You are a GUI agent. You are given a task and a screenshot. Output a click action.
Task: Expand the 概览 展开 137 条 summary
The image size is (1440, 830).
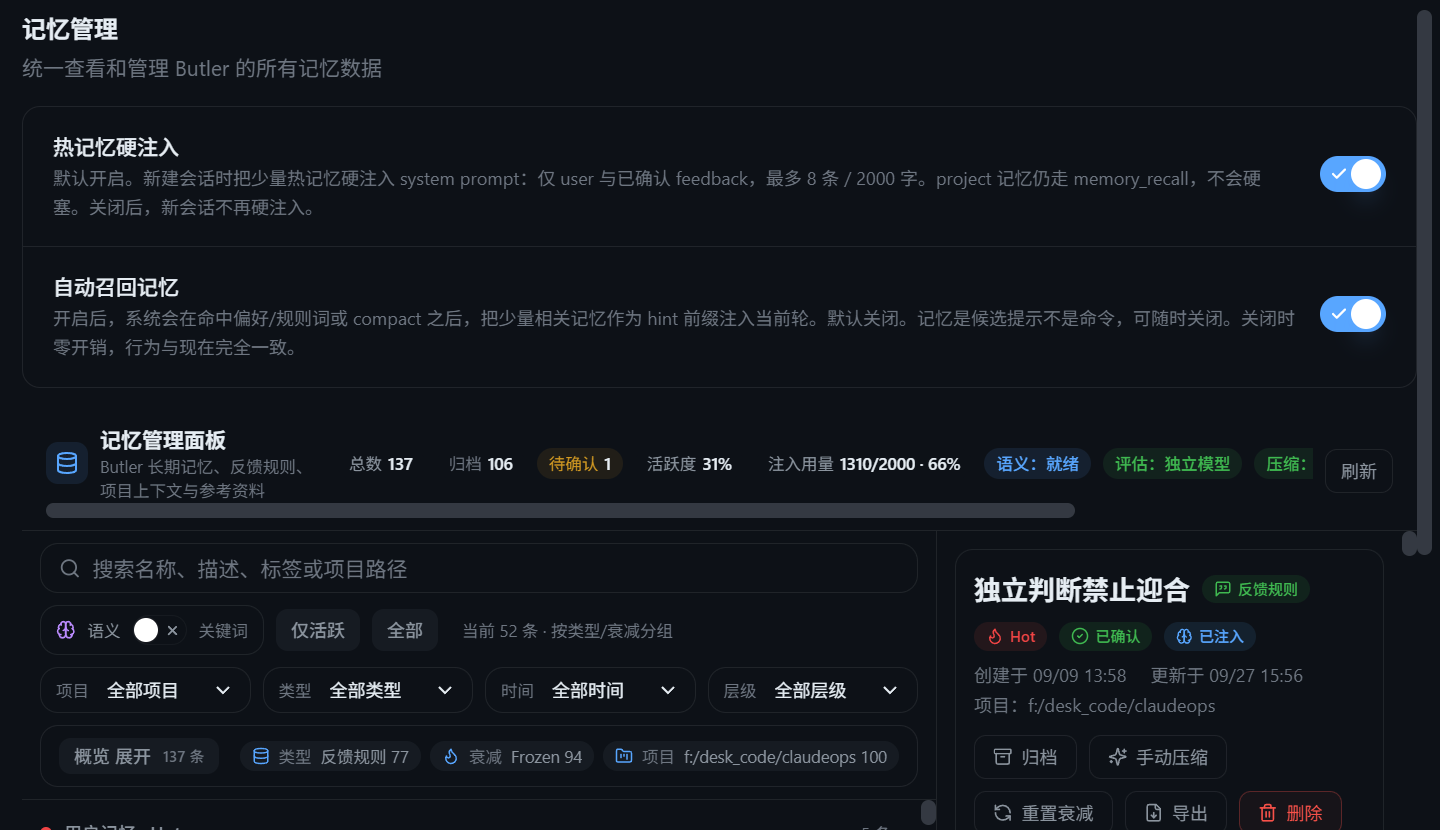coord(139,757)
